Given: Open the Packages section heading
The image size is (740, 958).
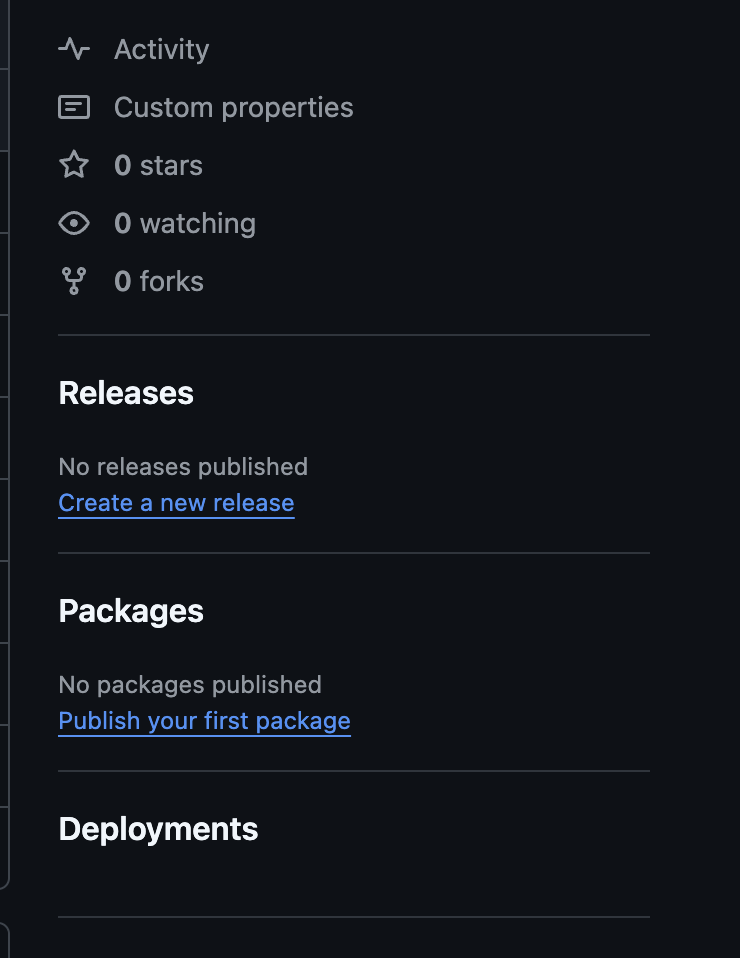Looking at the screenshot, I should pos(131,612).
